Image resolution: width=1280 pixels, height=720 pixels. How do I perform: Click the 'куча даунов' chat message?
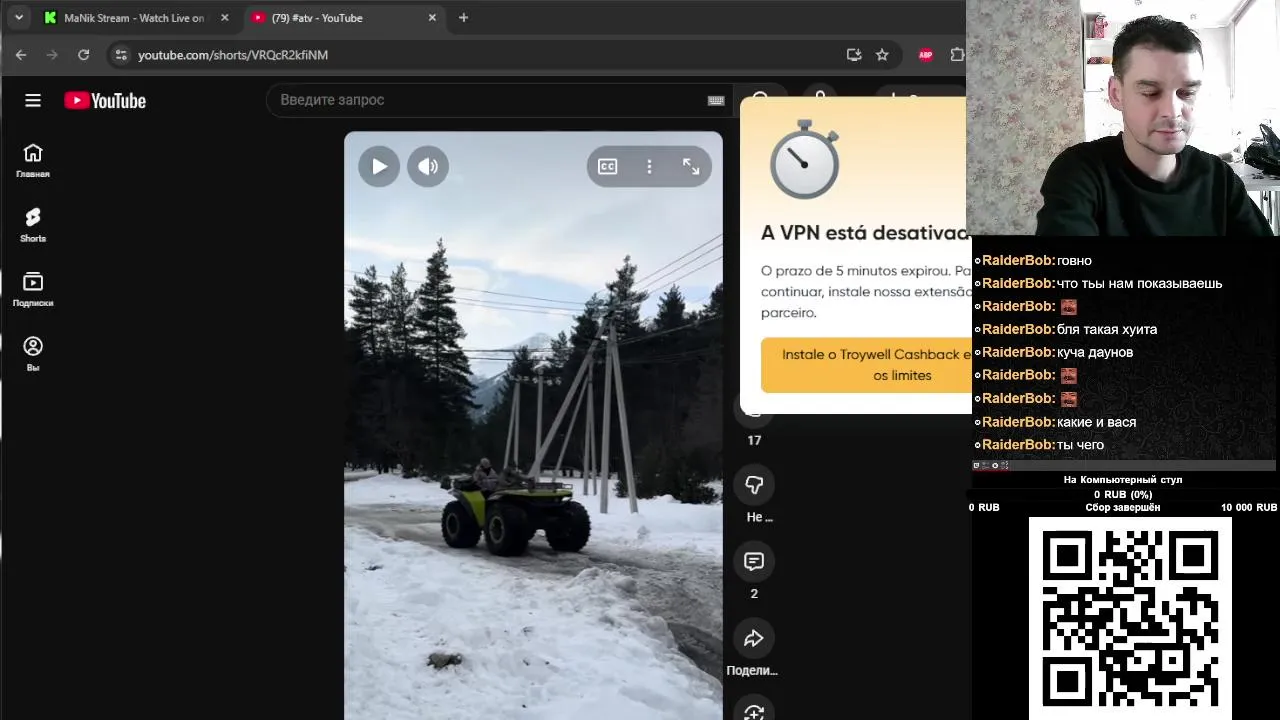coord(1095,352)
